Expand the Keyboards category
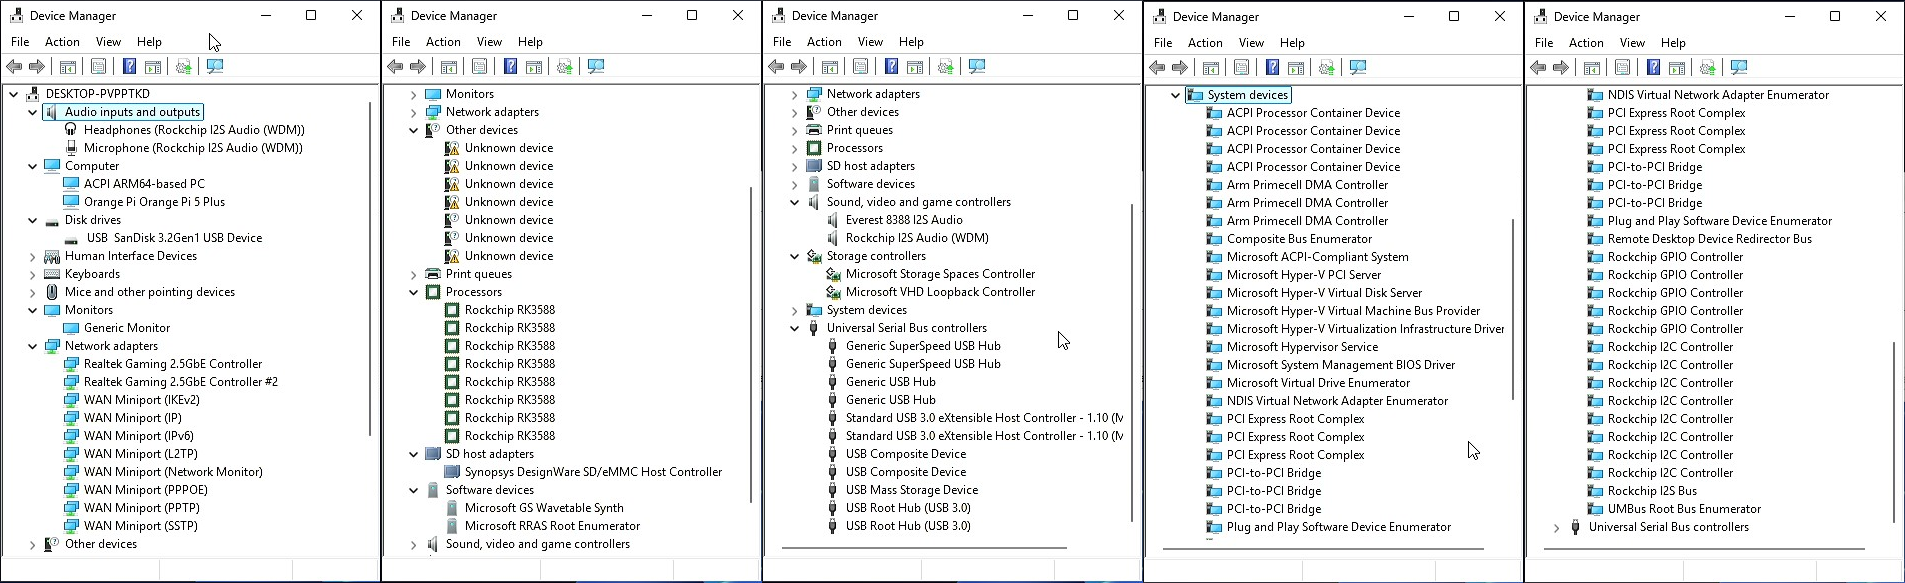 click(x=33, y=275)
